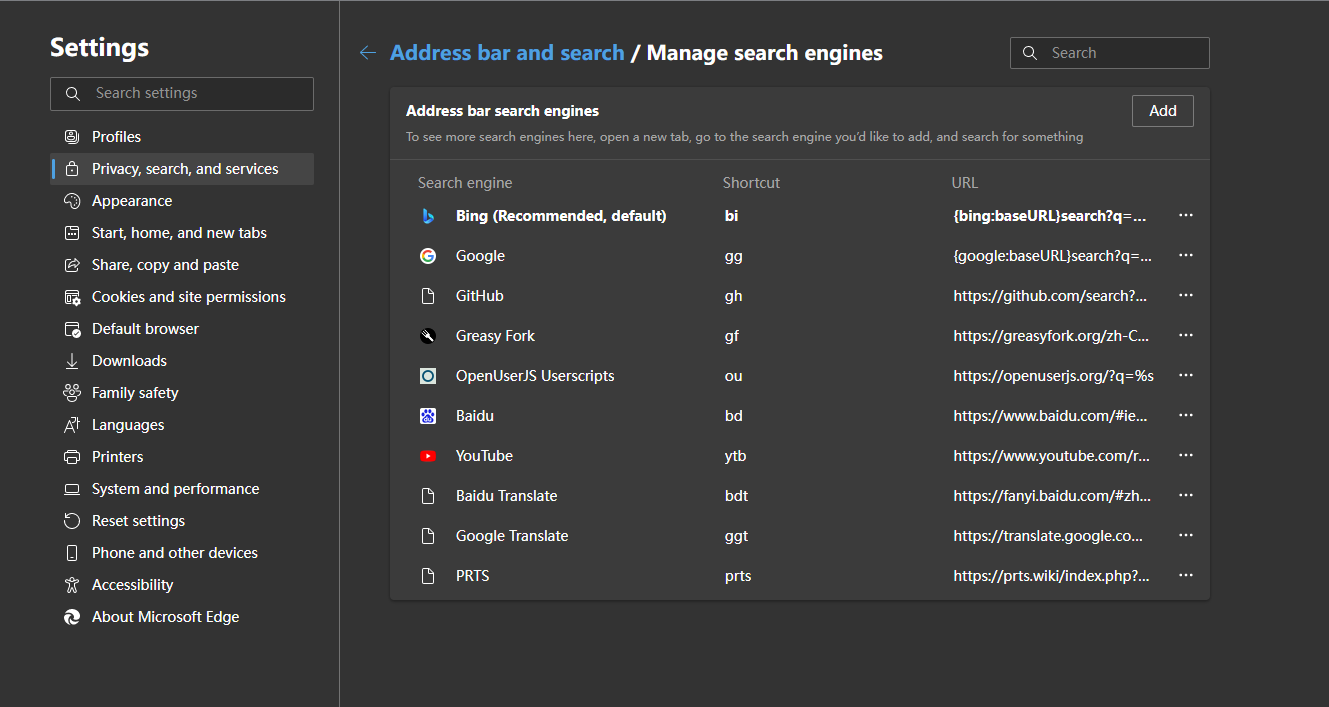Go to Start, home, and new tabs

pos(182,233)
